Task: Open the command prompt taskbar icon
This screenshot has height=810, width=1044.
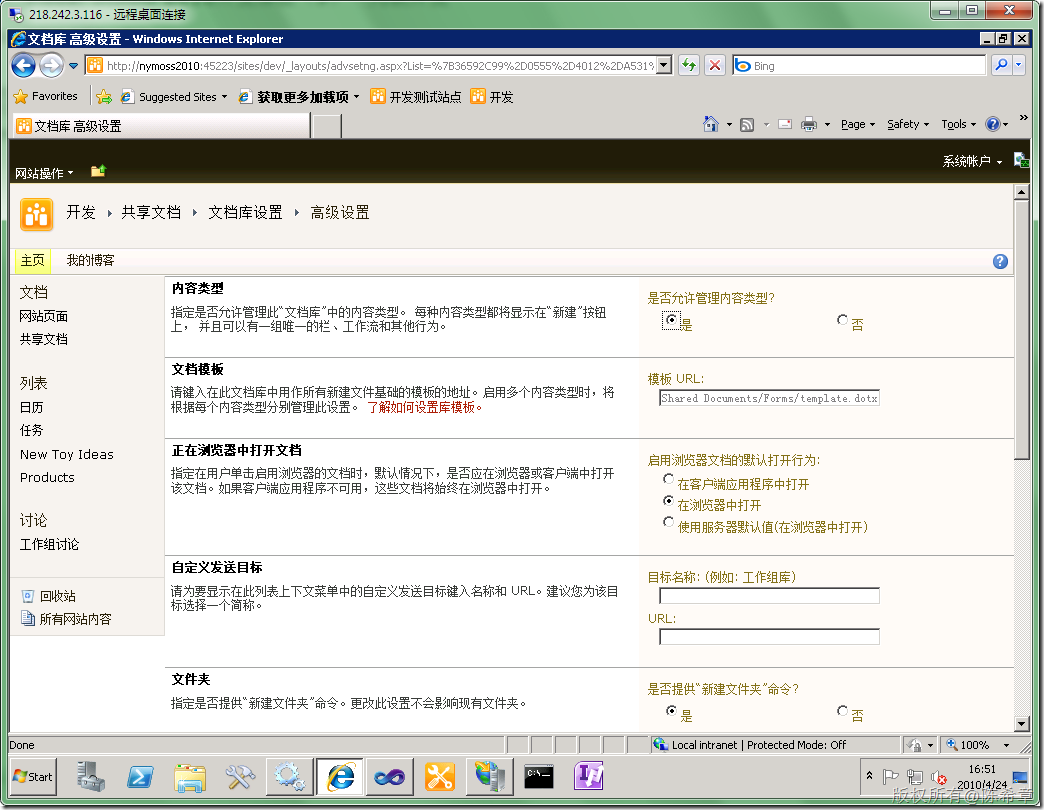Action: (539, 777)
